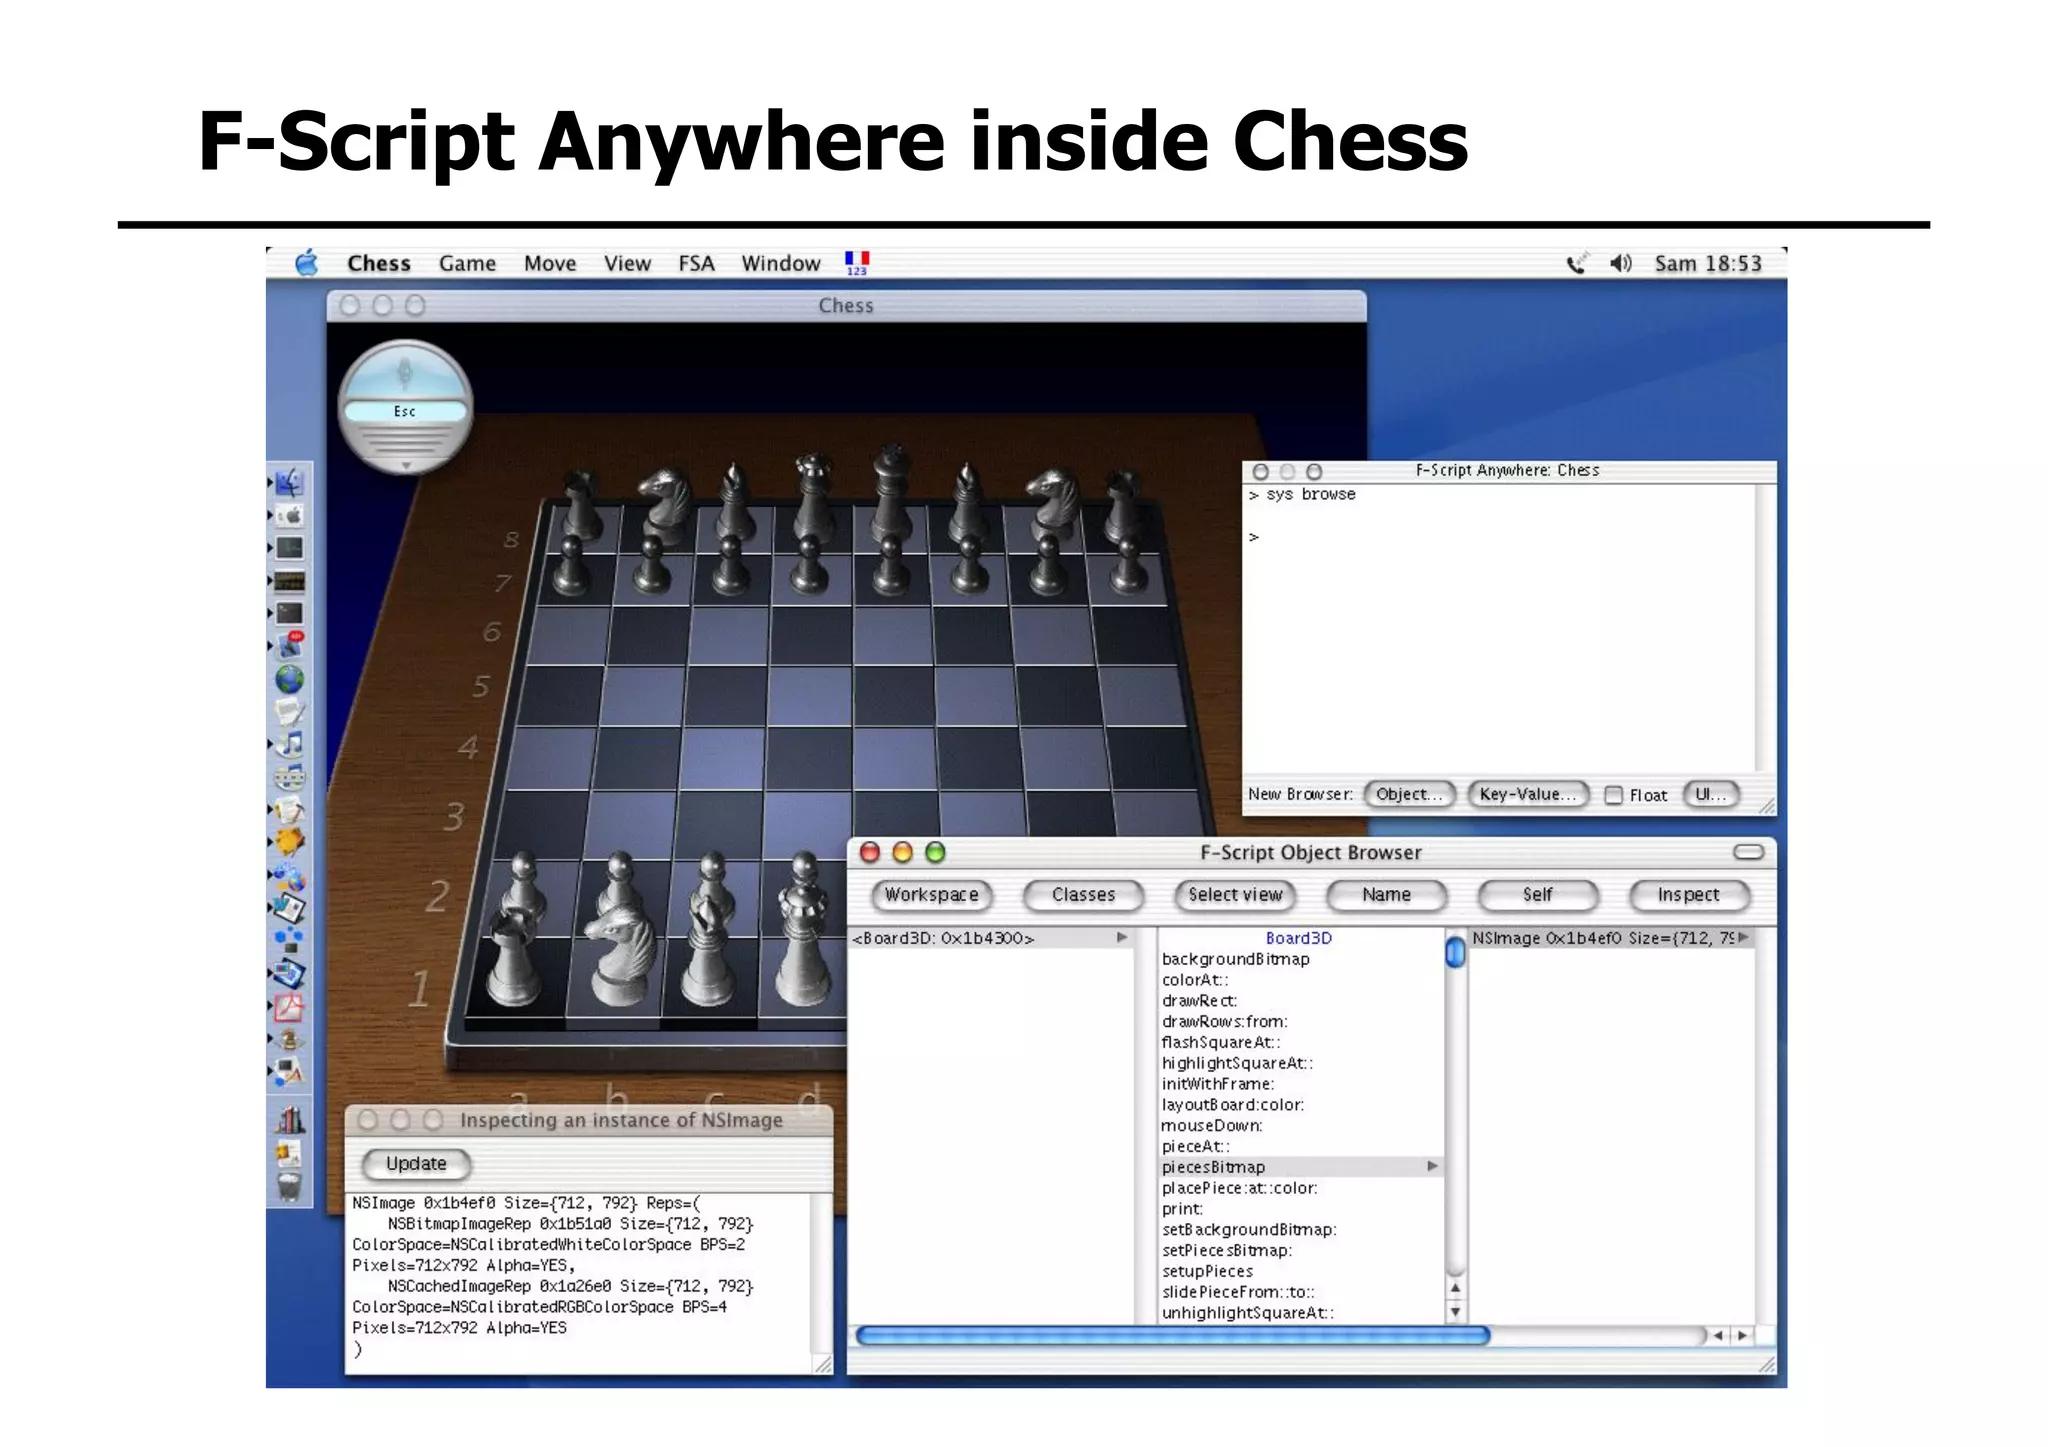The width and height of the screenshot is (2048, 1447).
Task: Click the UI... button
Action: (x=1710, y=794)
